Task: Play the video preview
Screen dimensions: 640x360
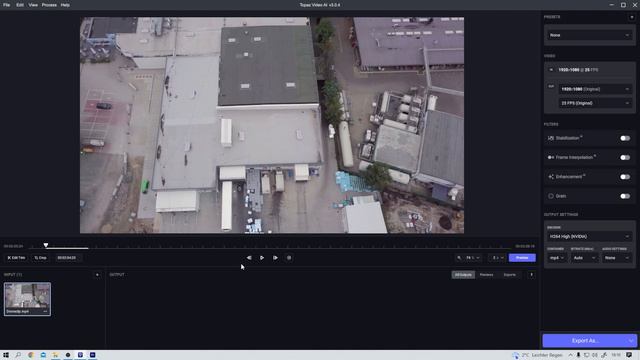Action: 262,258
